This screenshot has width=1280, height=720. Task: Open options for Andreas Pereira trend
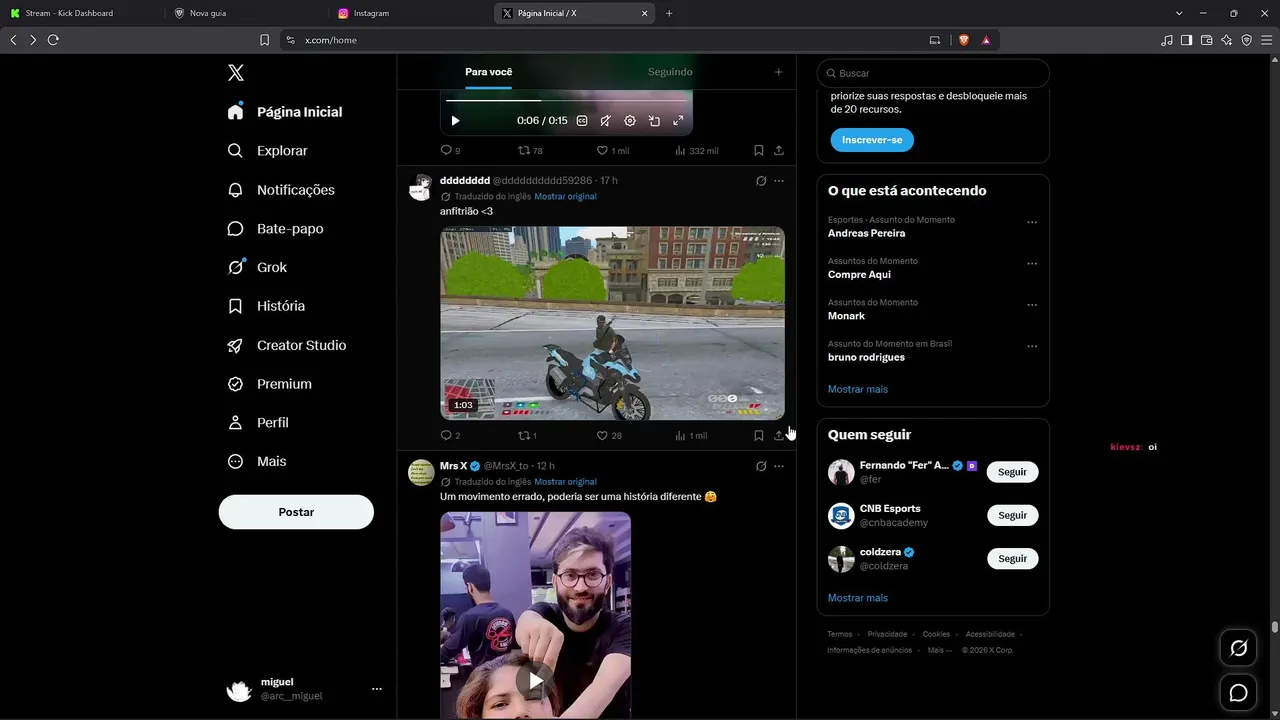(x=1032, y=223)
